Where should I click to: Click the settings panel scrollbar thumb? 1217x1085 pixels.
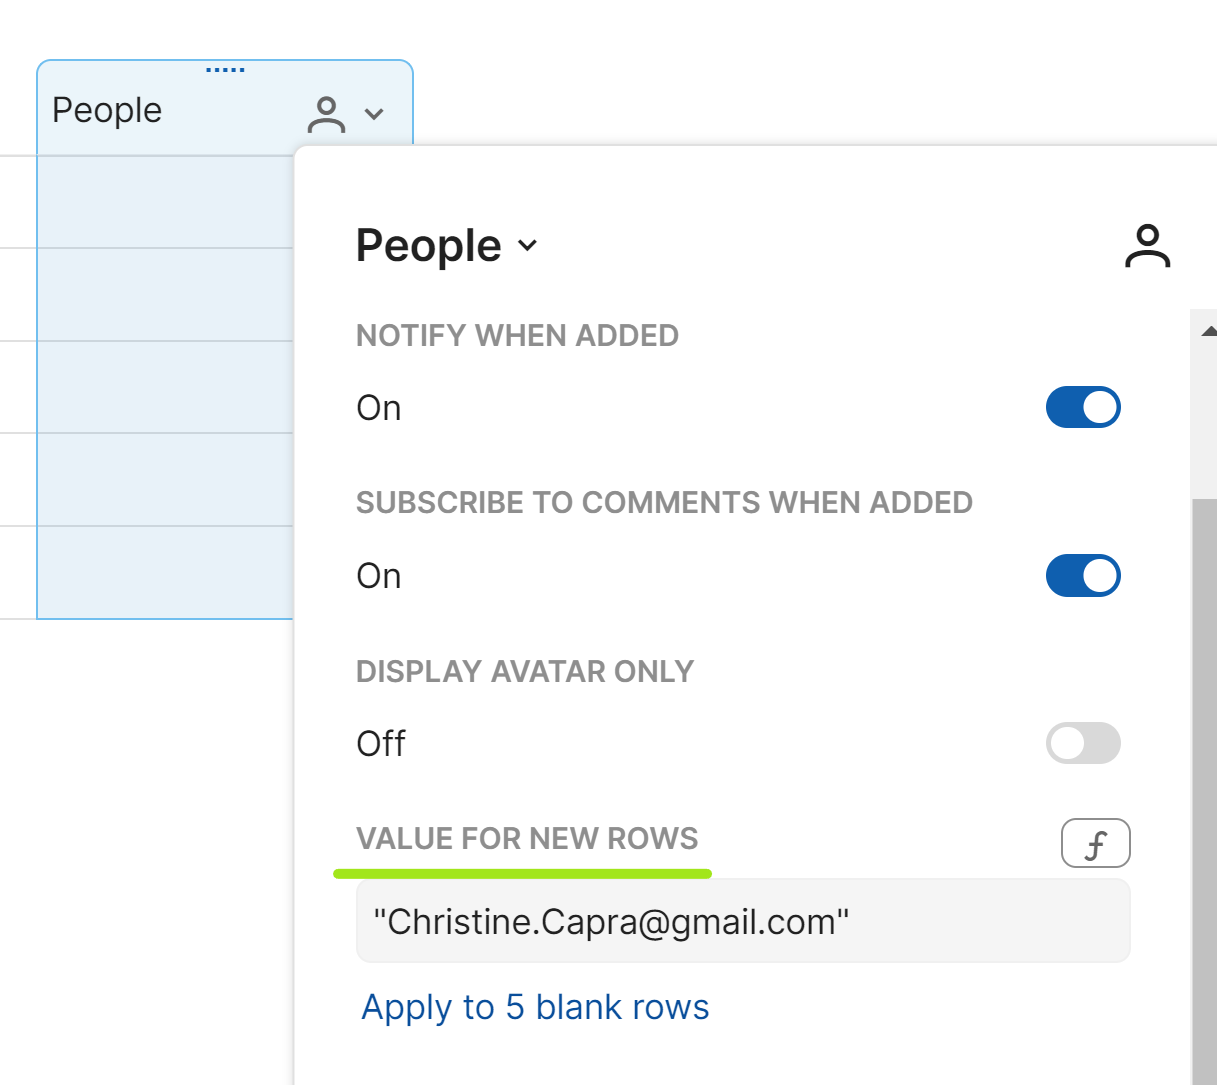click(1204, 780)
